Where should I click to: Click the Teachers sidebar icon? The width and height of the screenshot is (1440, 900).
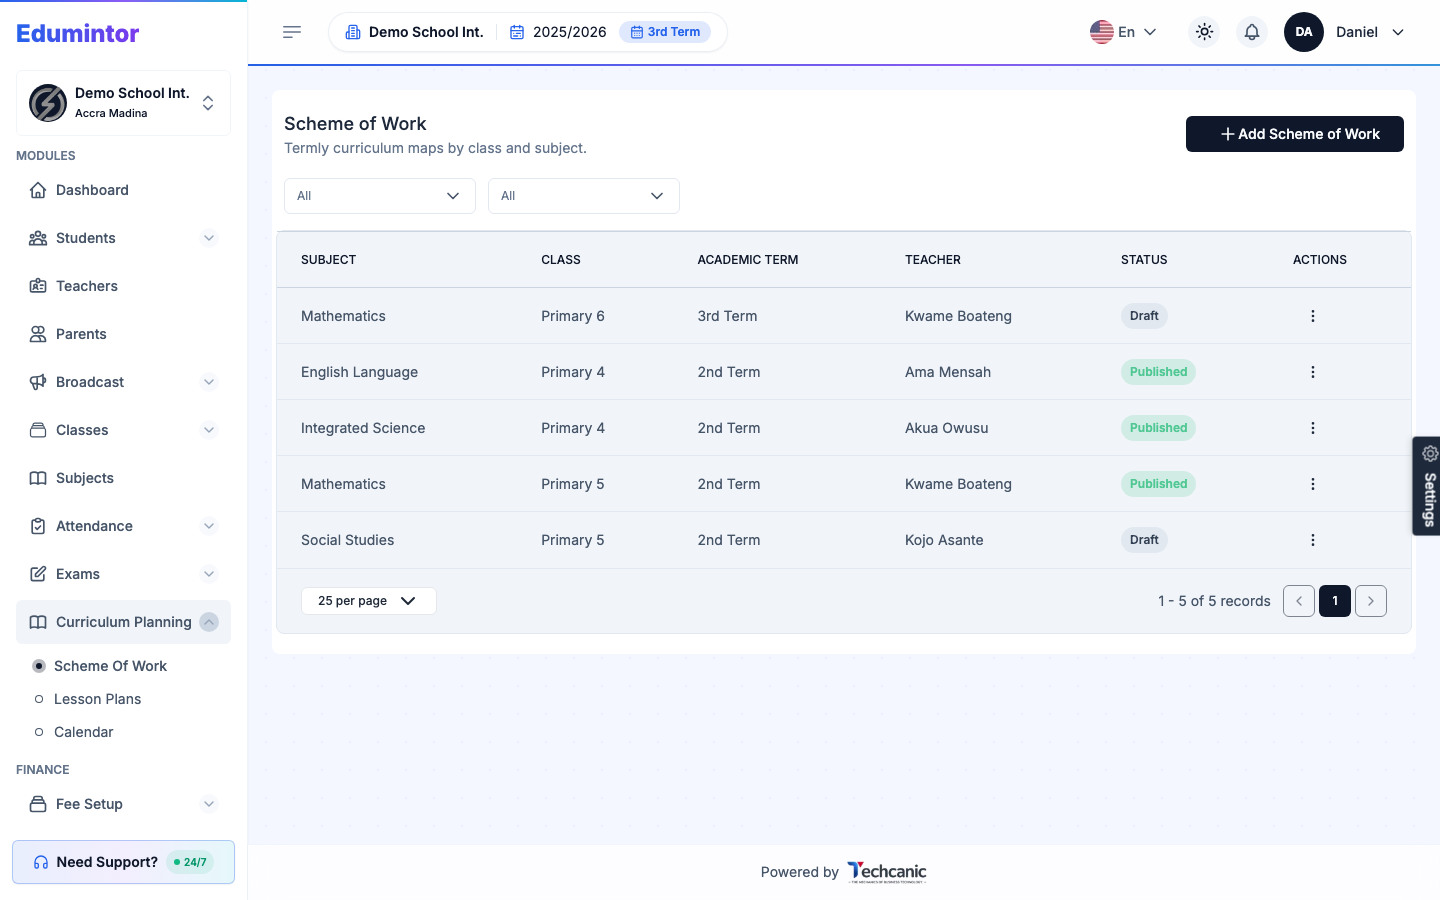pos(38,286)
